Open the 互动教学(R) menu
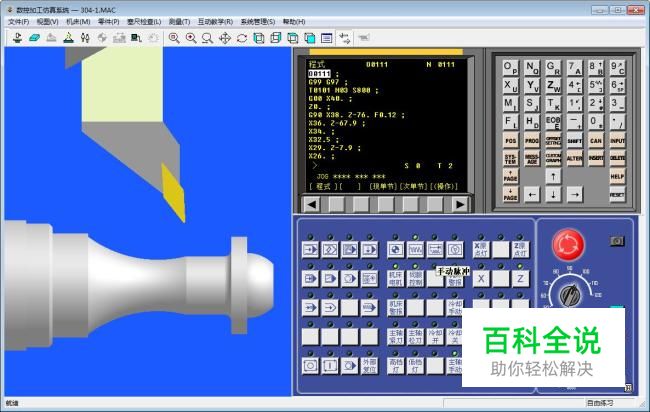Viewport: 650px width, 412px height. 215,22
